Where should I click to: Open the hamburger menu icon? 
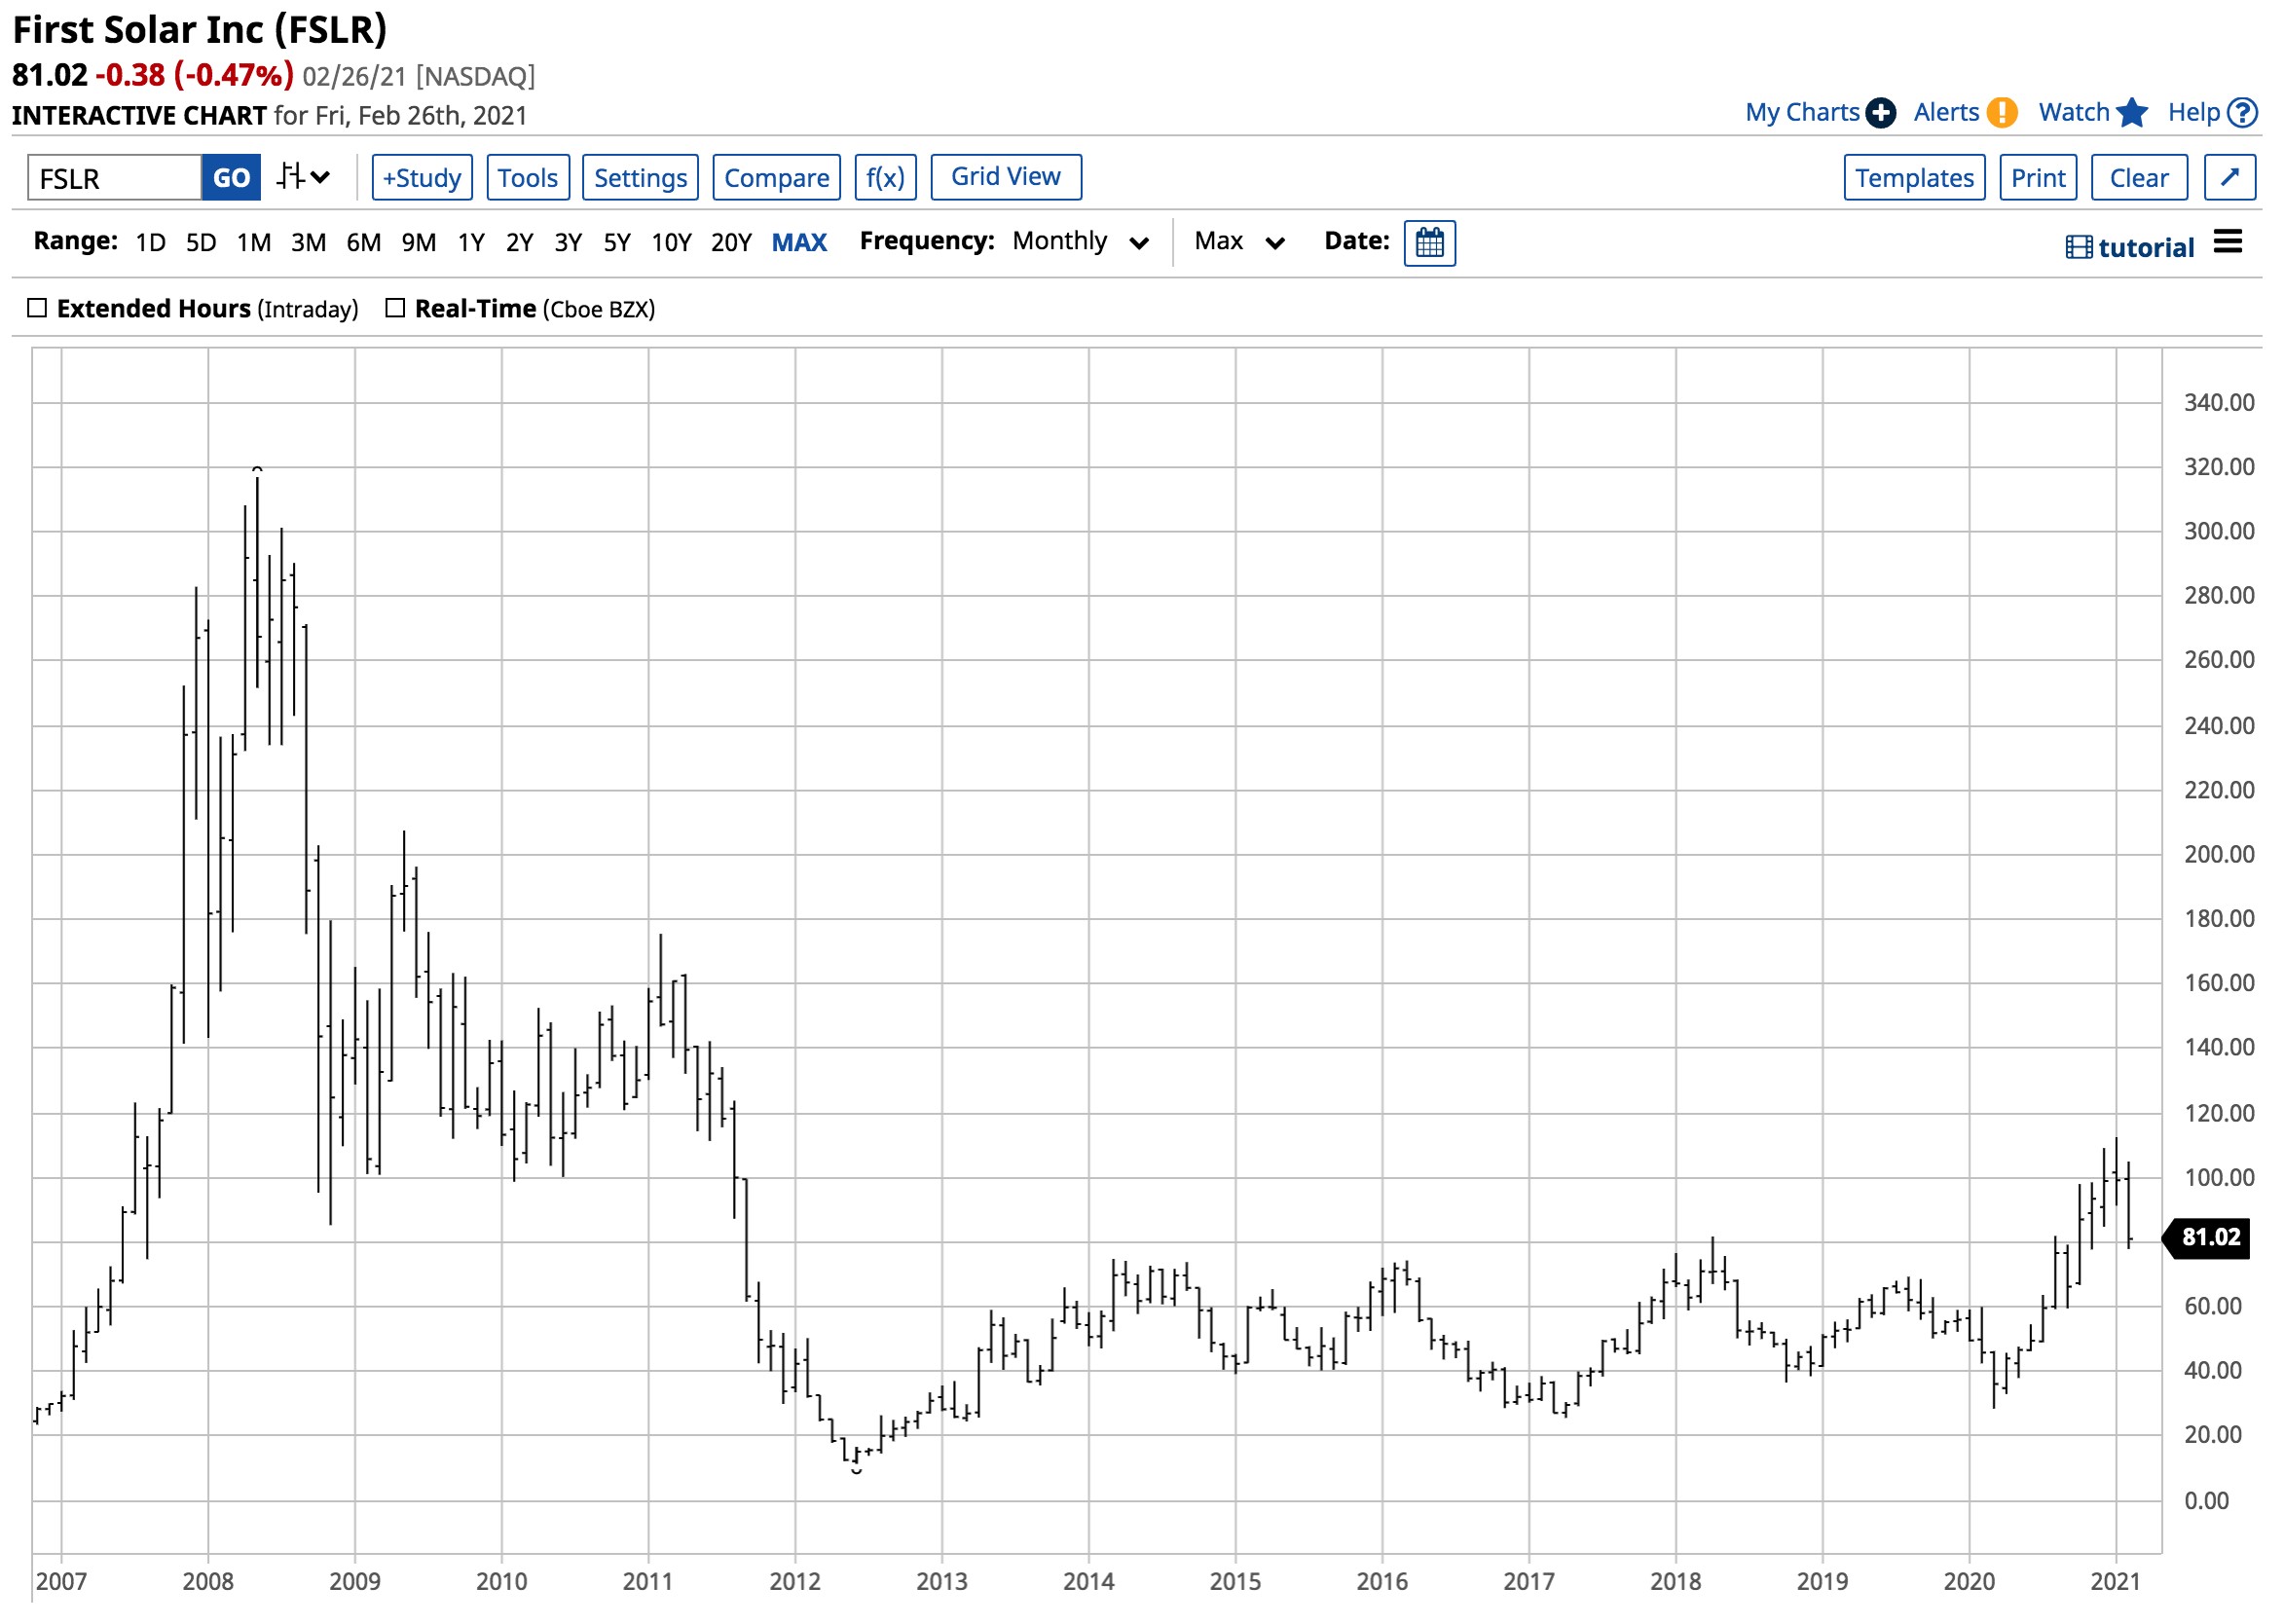(2228, 241)
